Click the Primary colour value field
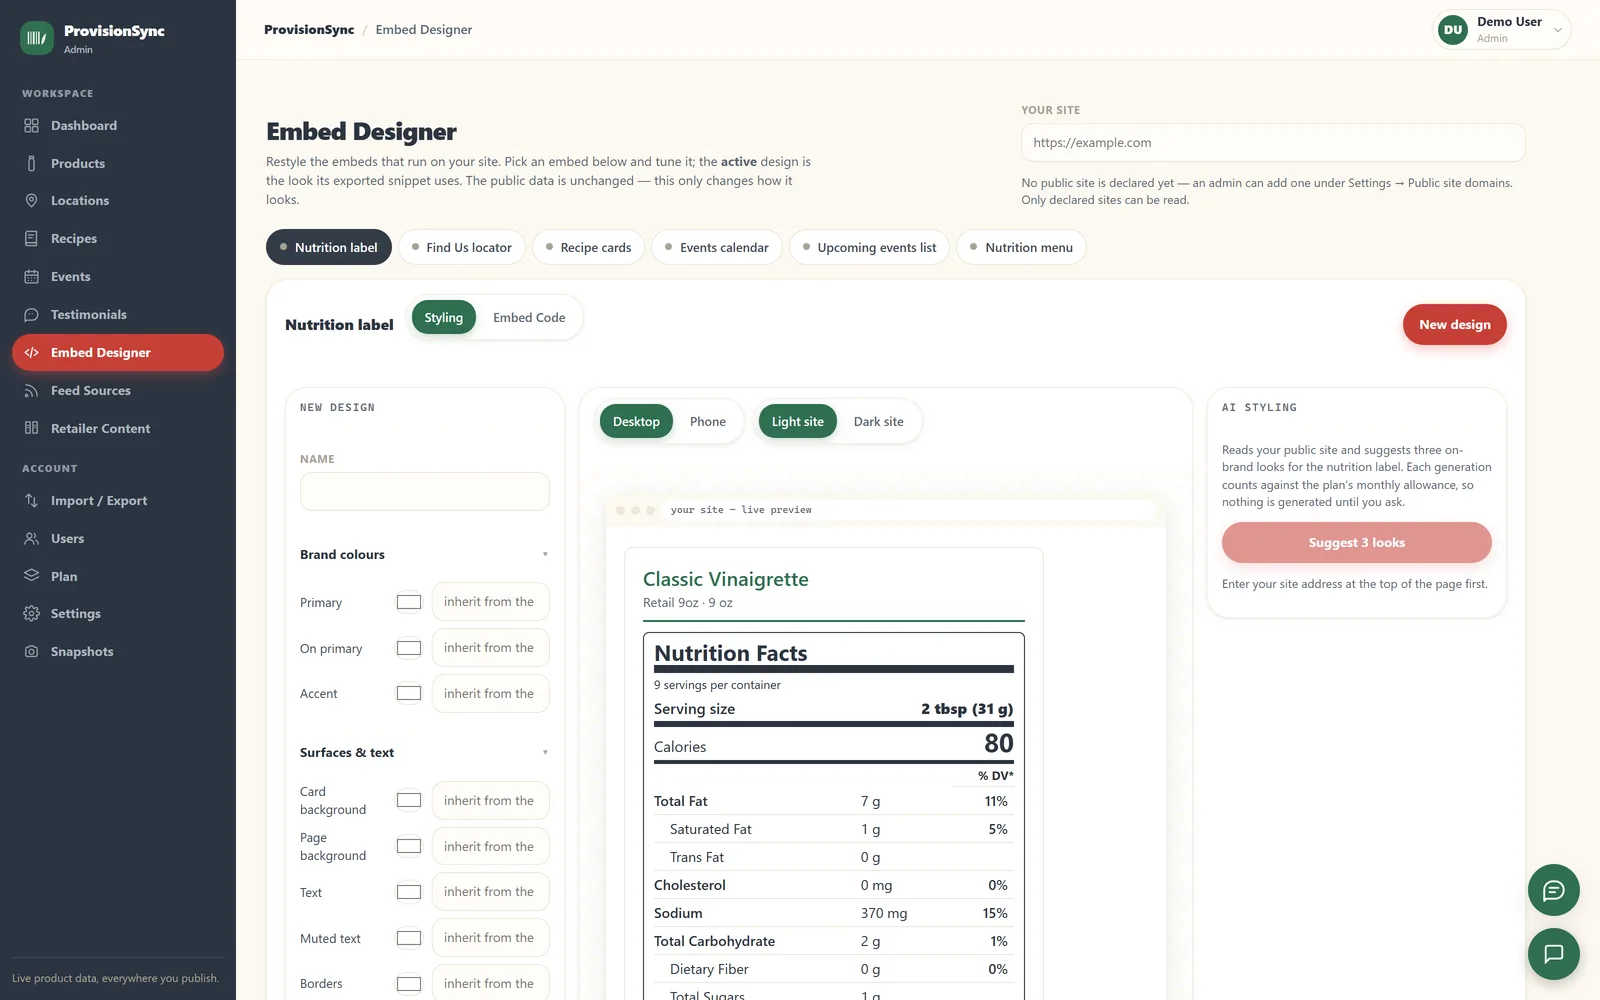1600x1000 pixels. 491,602
